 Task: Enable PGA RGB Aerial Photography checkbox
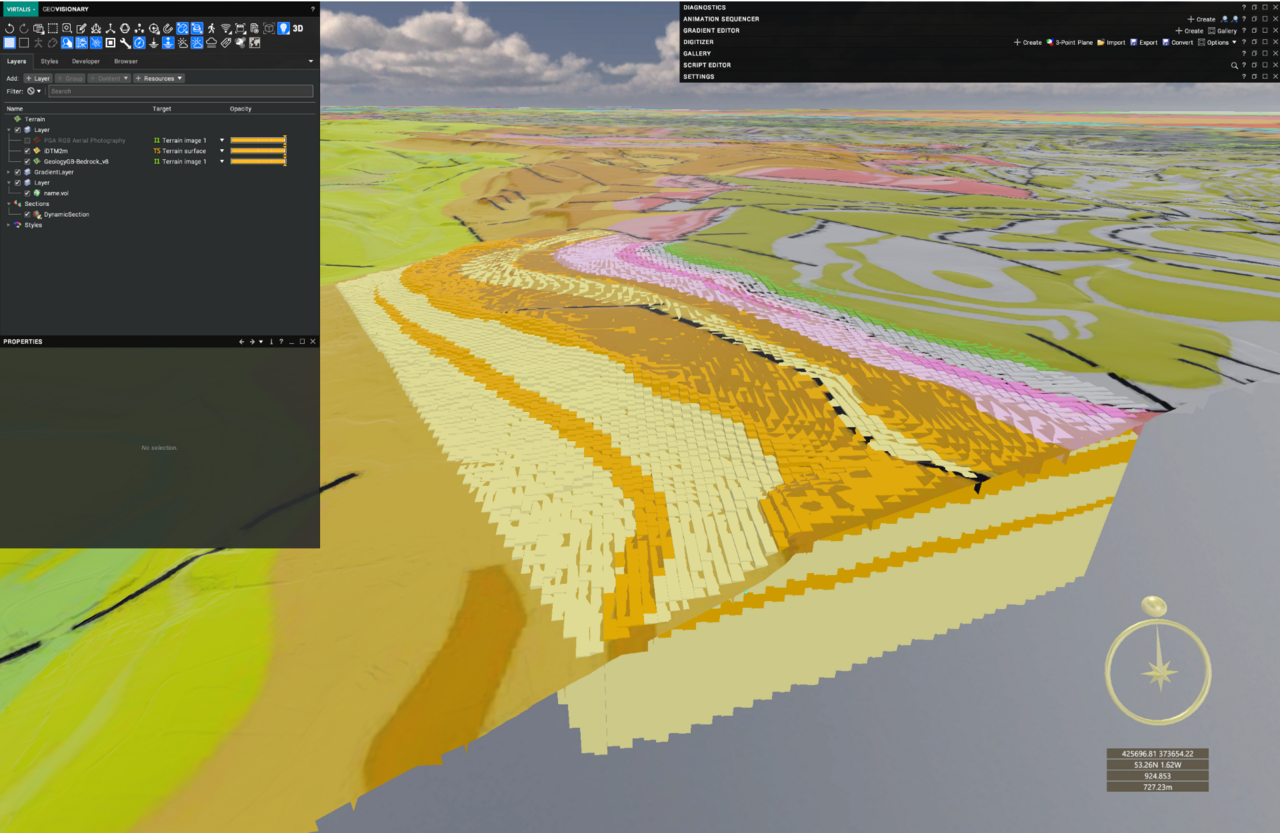point(27,141)
